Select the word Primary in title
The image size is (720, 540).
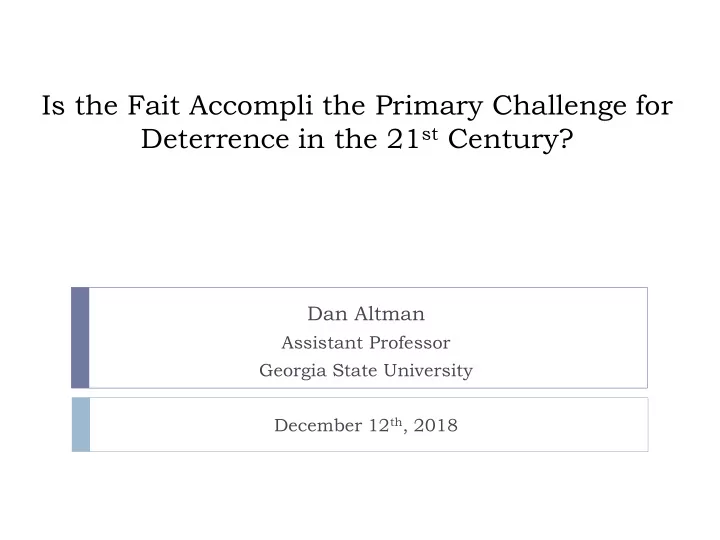click(x=429, y=107)
